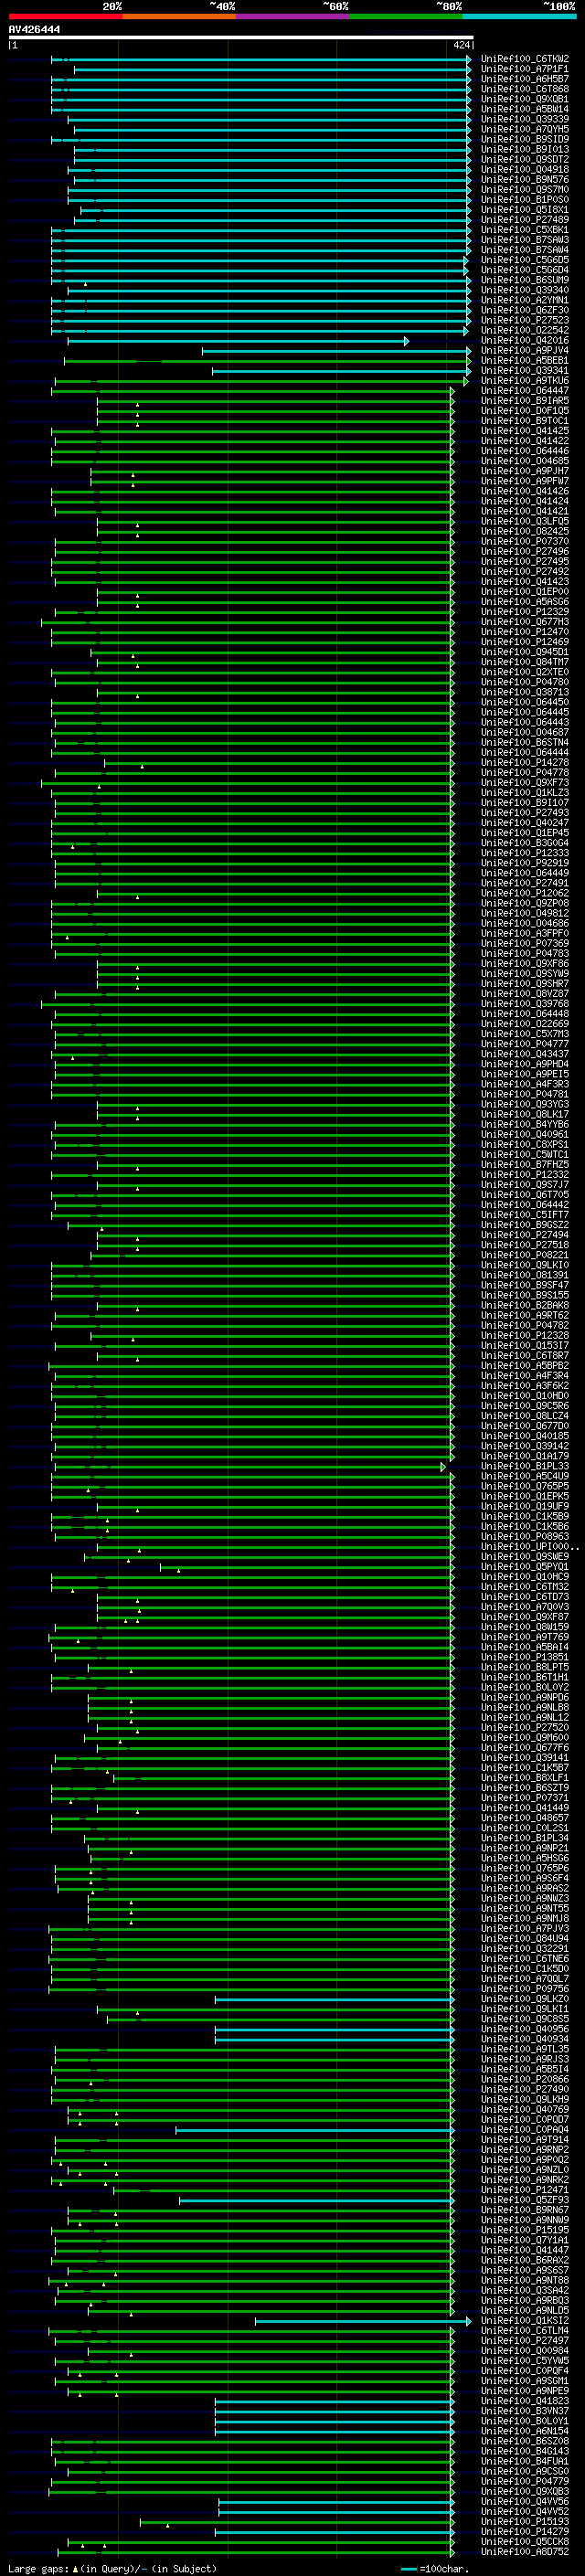Select UniRef100_A5C4U9 label

click(x=525, y=1475)
